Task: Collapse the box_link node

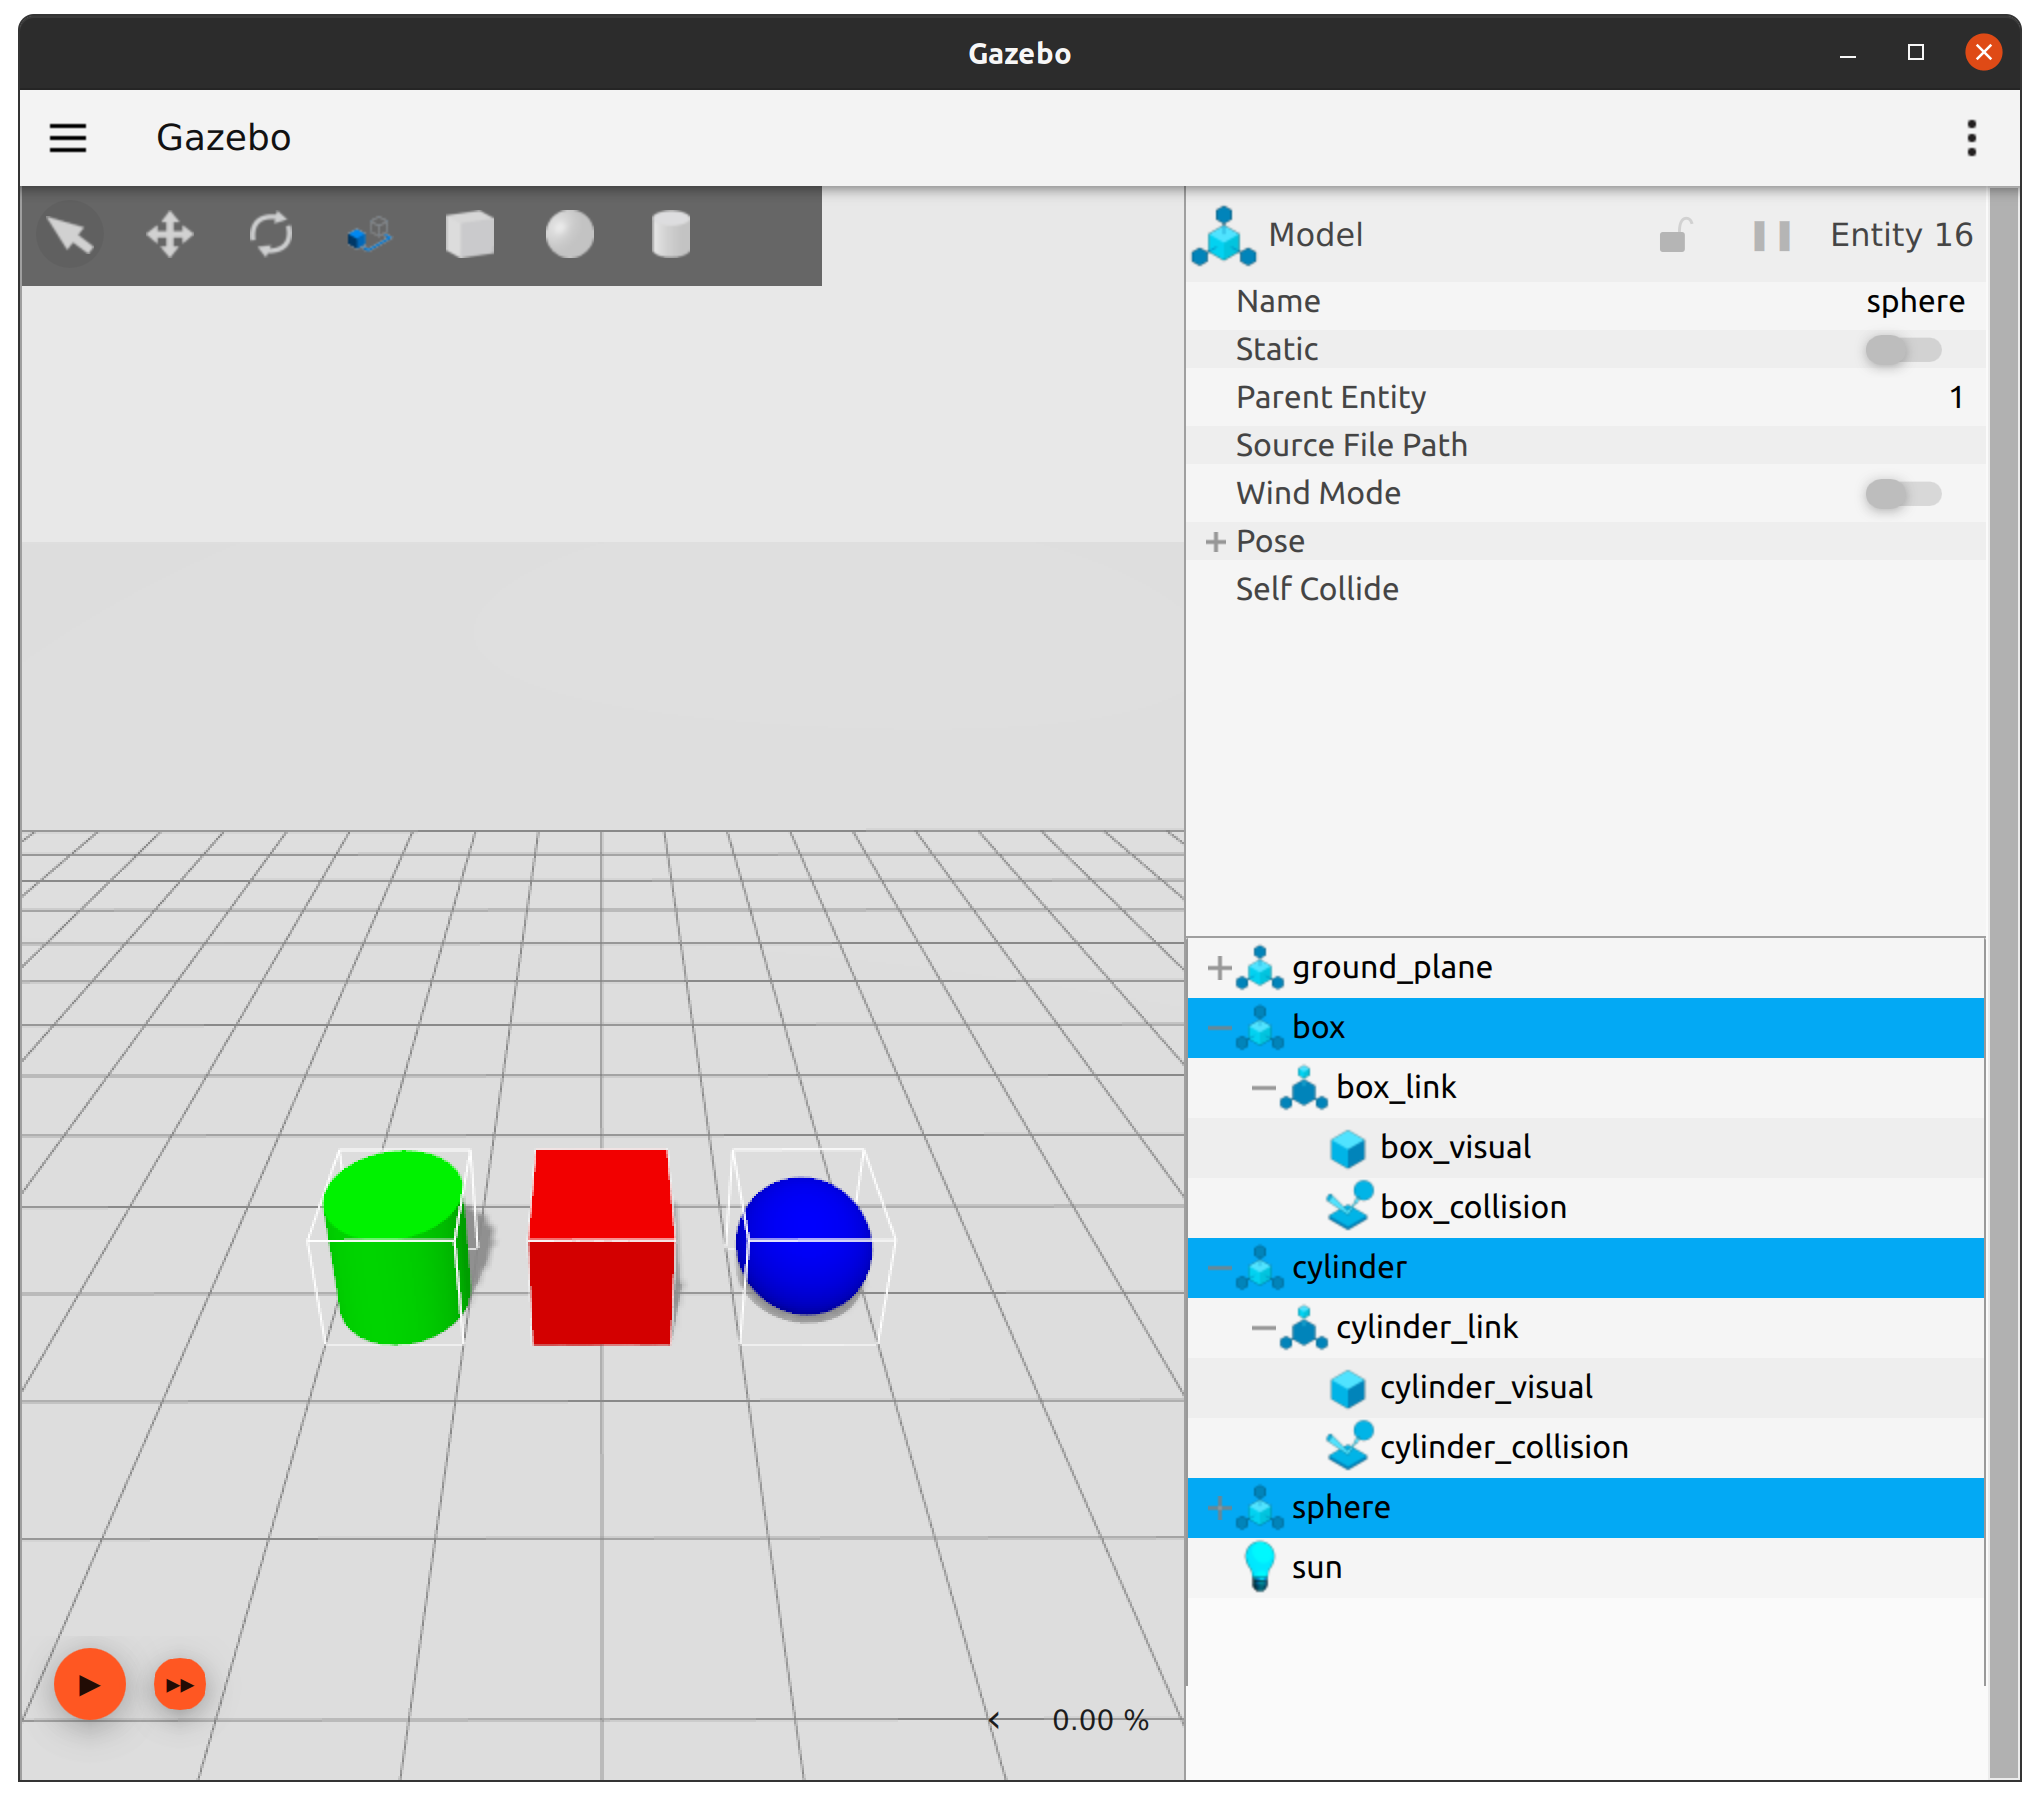Action: [x=1262, y=1088]
